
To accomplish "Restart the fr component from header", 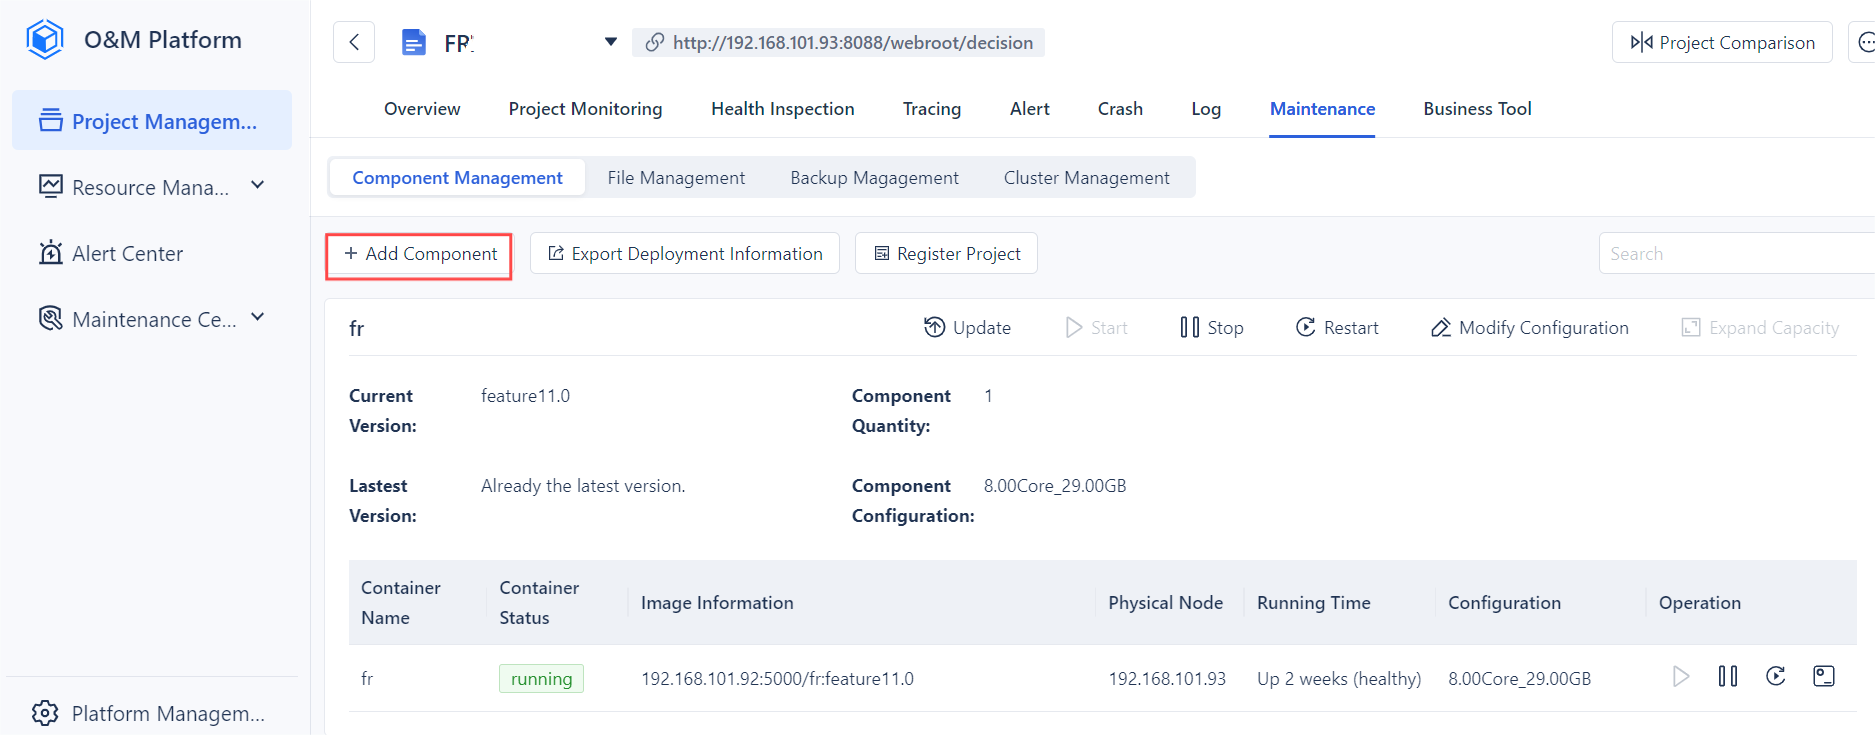I will [1337, 328].
